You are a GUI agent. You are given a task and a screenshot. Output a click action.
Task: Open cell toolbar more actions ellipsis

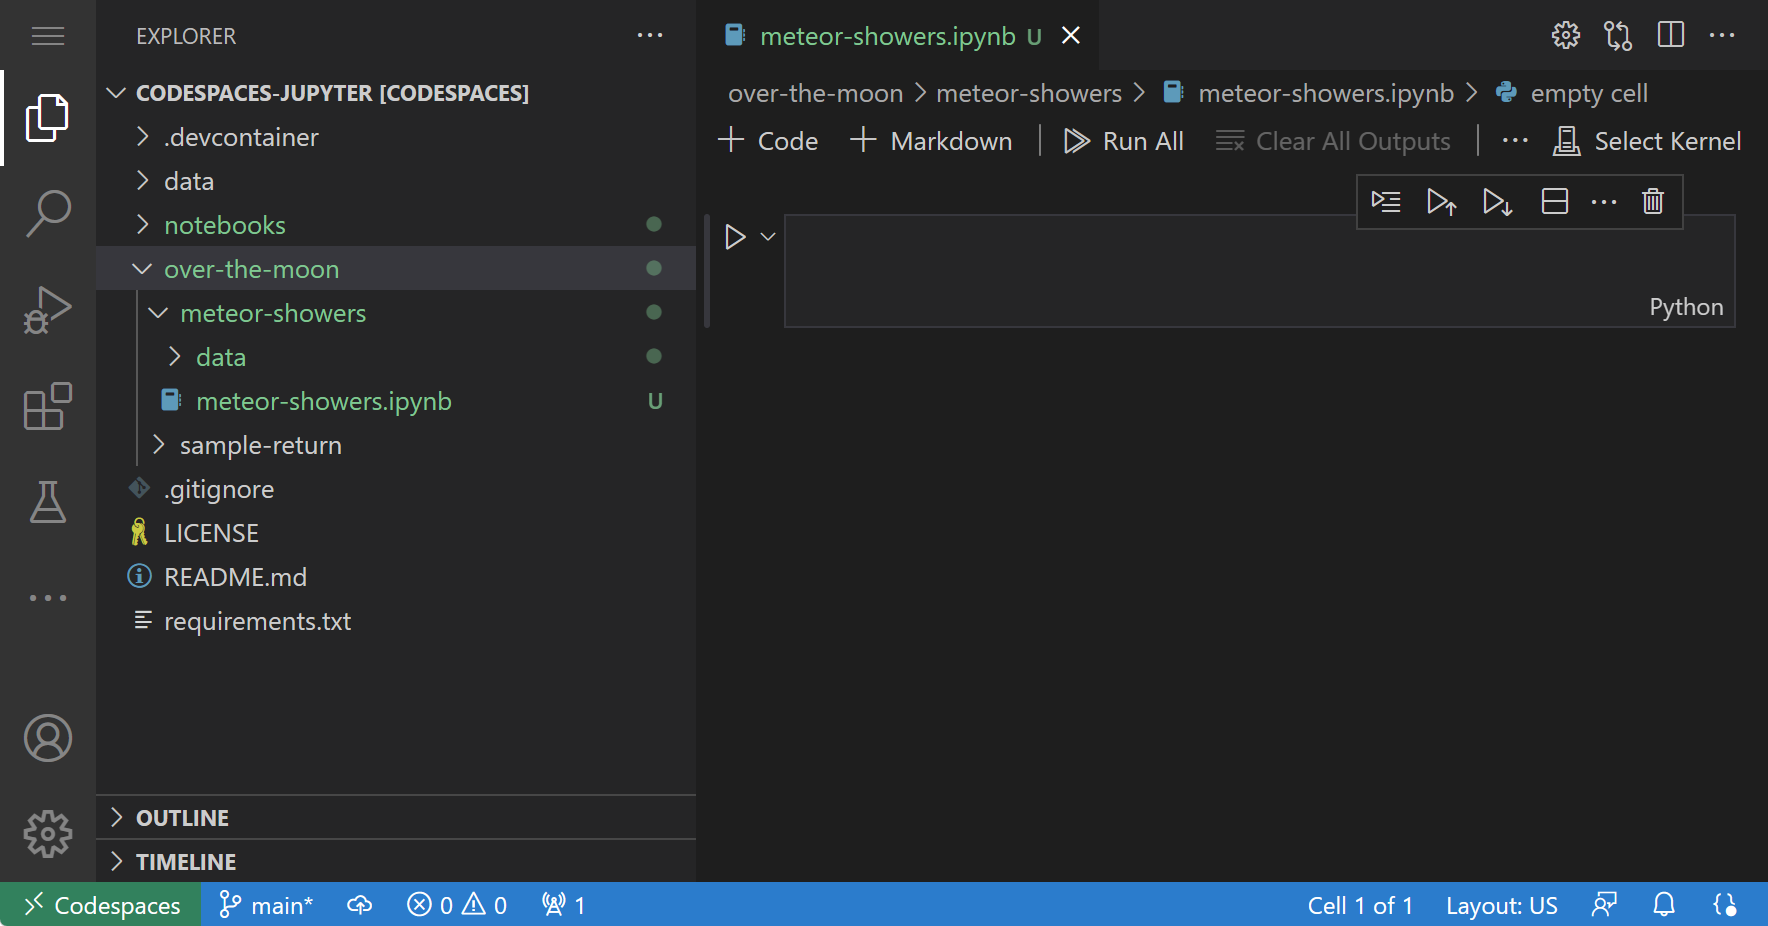(1604, 202)
